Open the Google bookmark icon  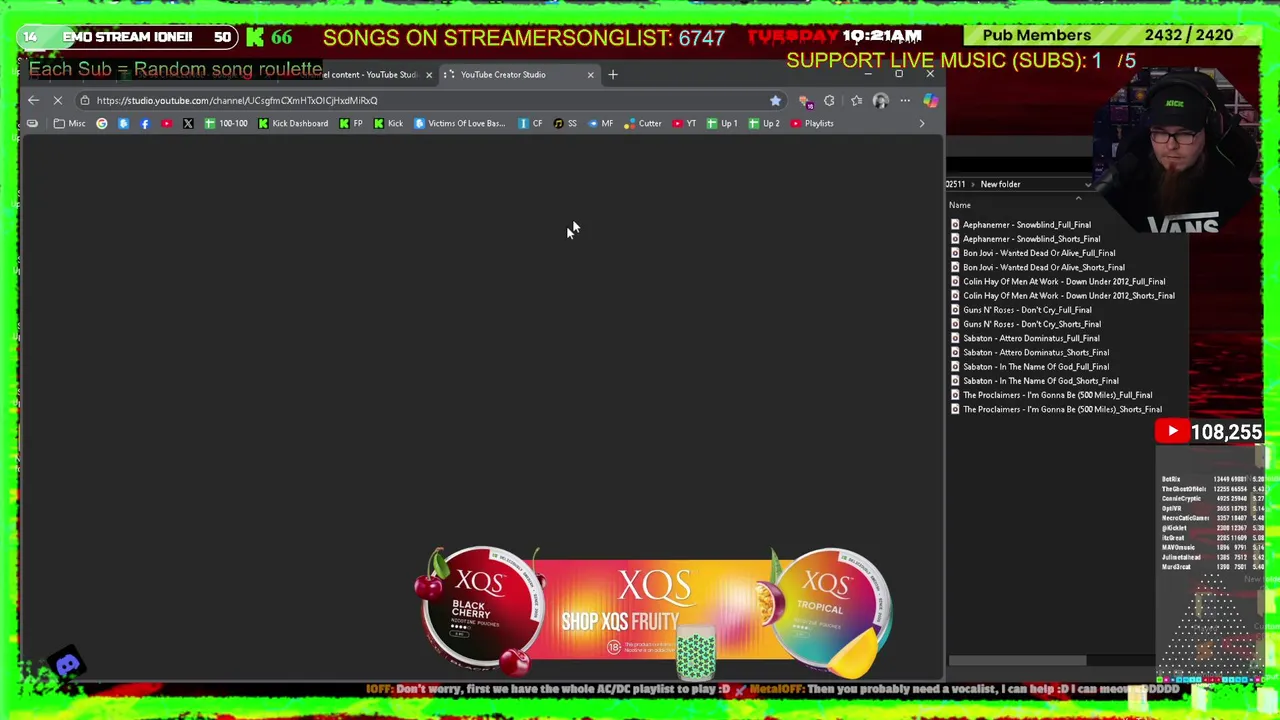[x=102, y=123]
